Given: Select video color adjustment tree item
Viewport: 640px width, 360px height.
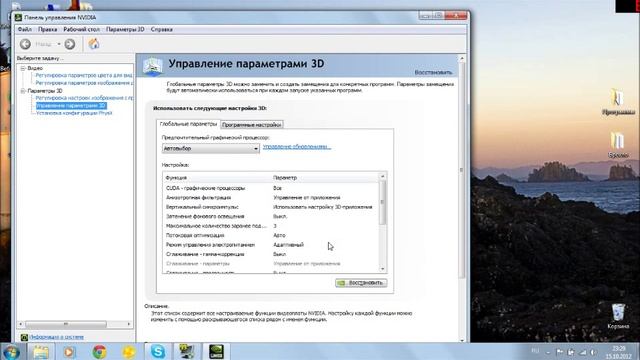Looking at the screenshot, I should pos(84,75).
